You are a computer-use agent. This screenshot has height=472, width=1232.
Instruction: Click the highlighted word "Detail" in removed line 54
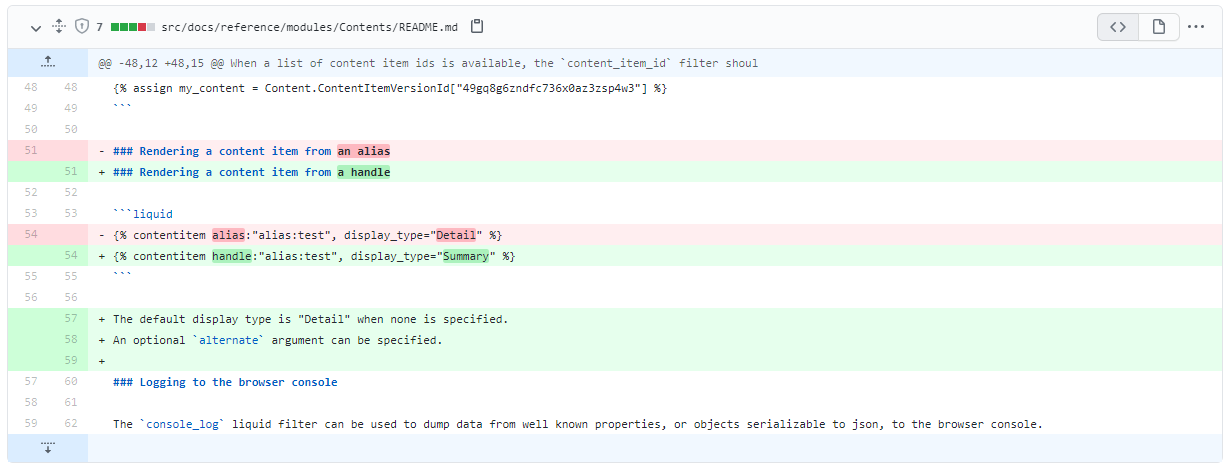click(456, 235)
